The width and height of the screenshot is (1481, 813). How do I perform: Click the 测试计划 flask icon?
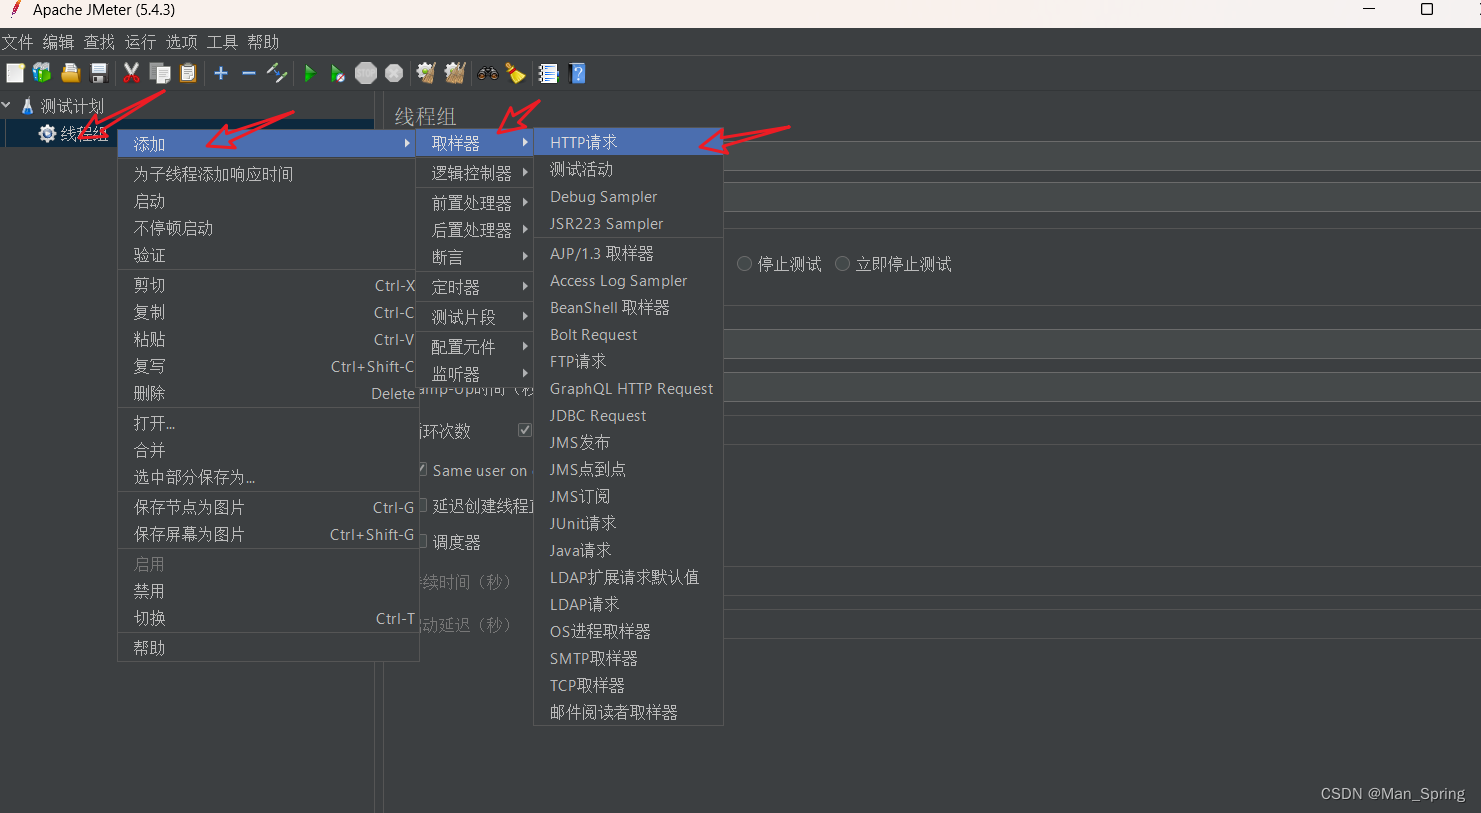tap(27, 106)
